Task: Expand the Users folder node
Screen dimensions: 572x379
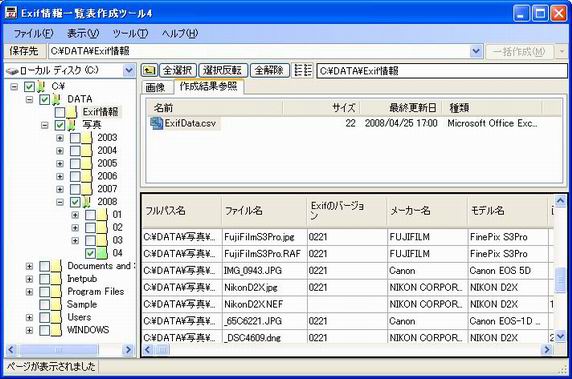Action: [x=29, y=317]
